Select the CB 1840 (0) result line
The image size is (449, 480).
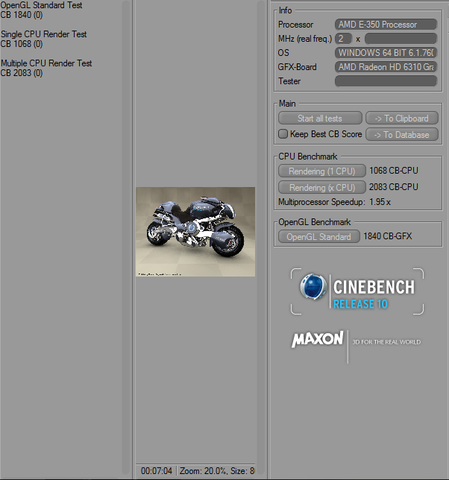[x=22, y=15]
